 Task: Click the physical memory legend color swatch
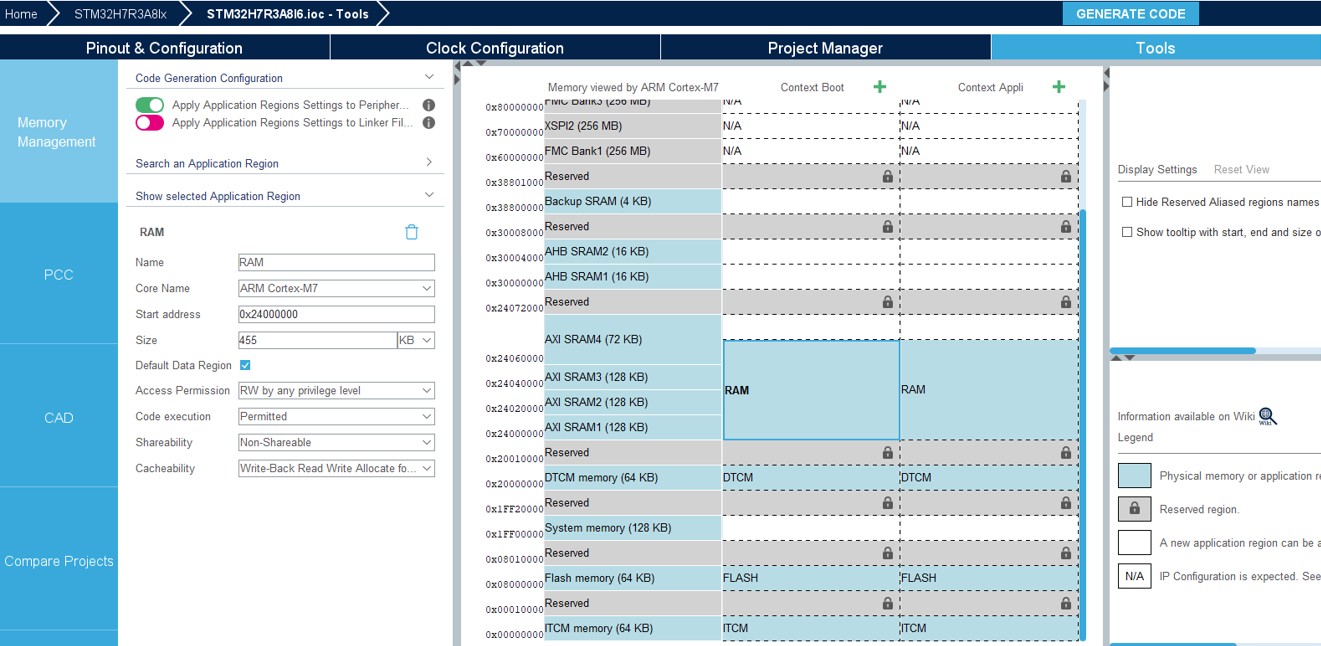coord(1134,475)
